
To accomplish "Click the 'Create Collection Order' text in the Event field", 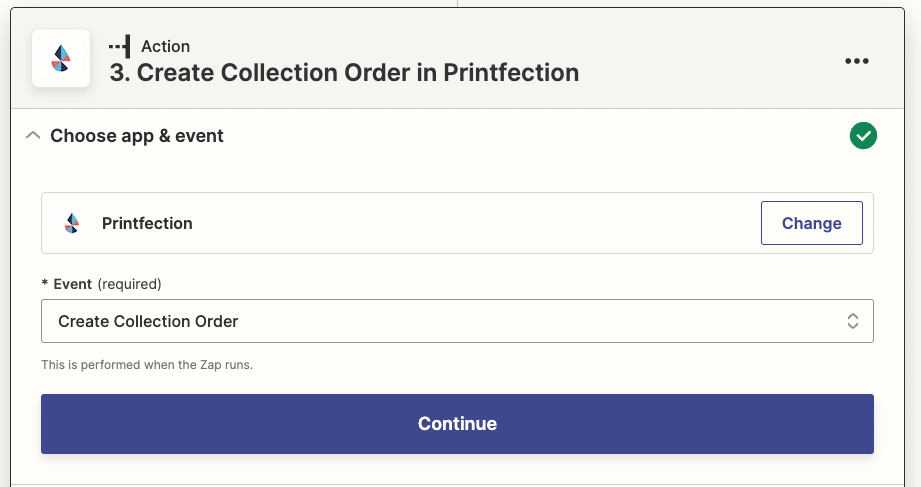I will pos(148,321).
